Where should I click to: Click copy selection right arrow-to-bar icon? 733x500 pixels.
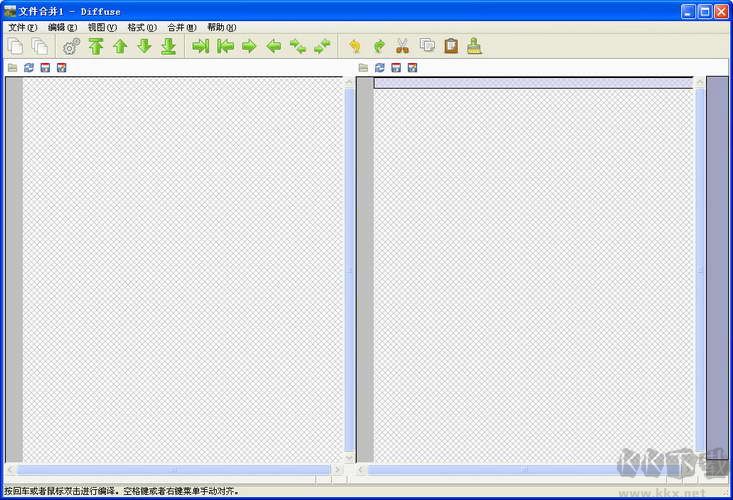201,46
